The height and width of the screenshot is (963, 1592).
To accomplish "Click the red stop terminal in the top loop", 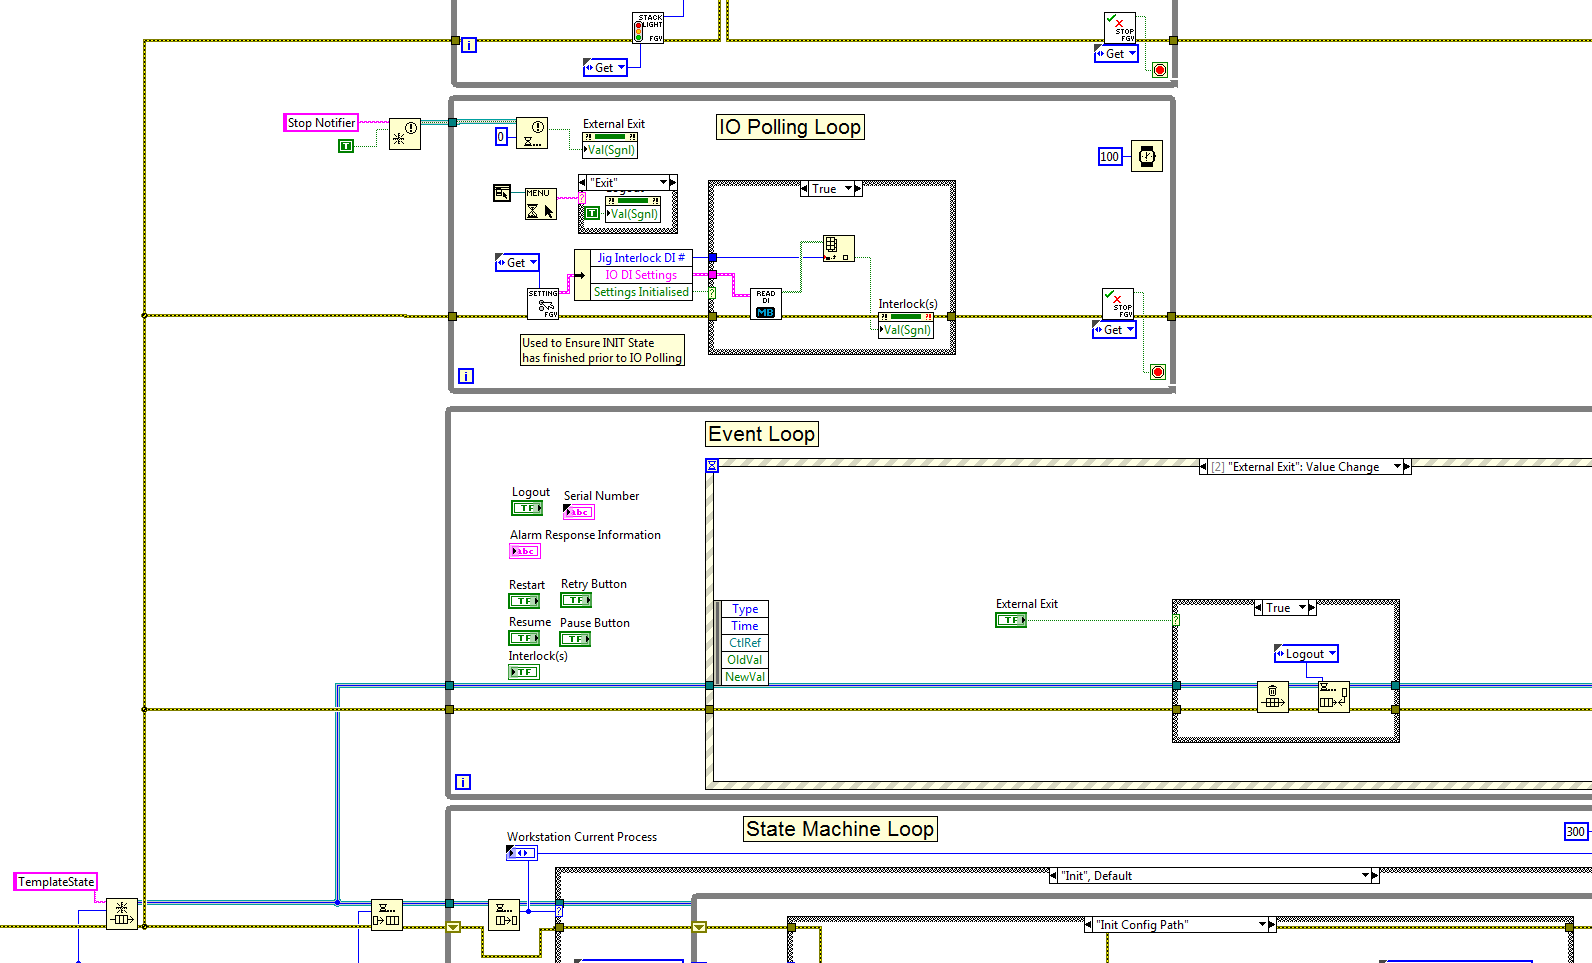I will [x=1160, y=70].
